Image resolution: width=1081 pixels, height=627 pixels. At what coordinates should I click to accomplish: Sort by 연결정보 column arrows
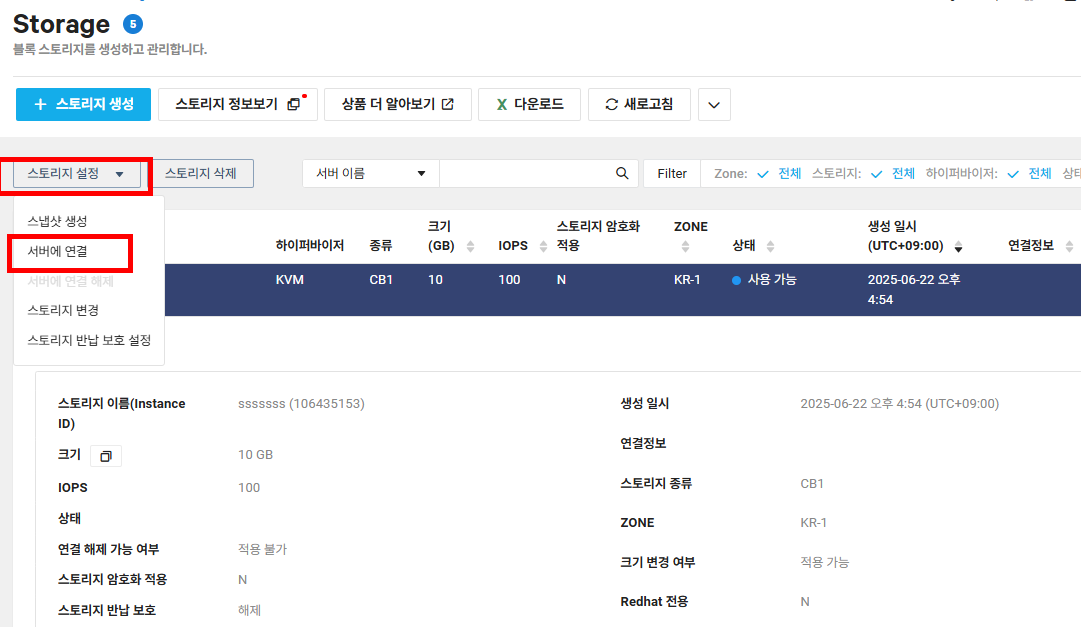[x=1069, y=246]
